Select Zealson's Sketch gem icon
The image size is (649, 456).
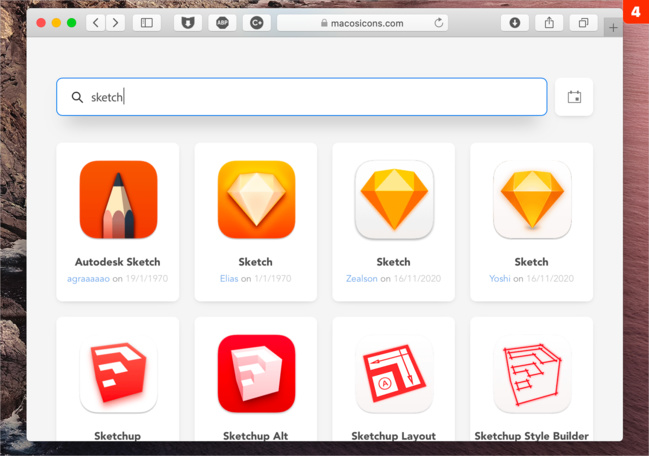394,199
